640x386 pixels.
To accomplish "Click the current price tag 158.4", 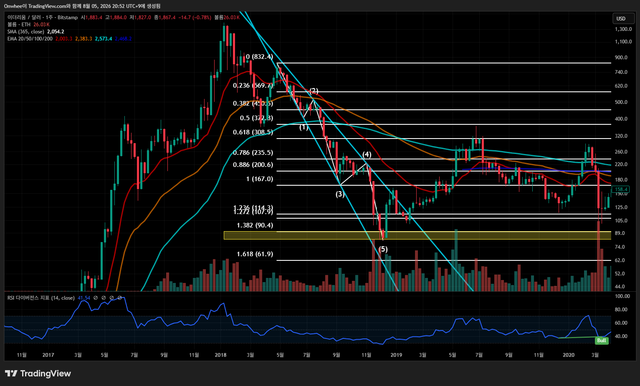I will point(620,189).
